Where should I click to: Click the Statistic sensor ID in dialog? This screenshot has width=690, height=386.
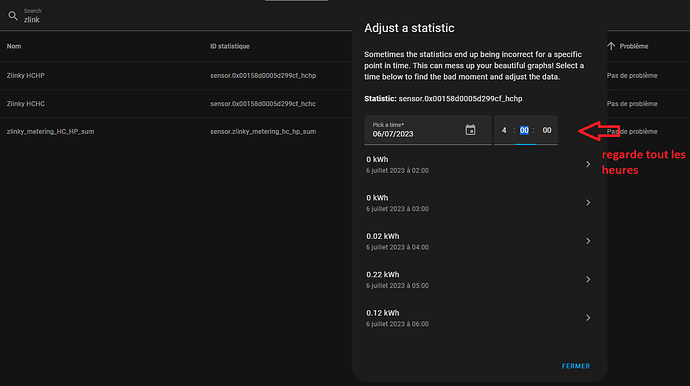pos(460,99)
